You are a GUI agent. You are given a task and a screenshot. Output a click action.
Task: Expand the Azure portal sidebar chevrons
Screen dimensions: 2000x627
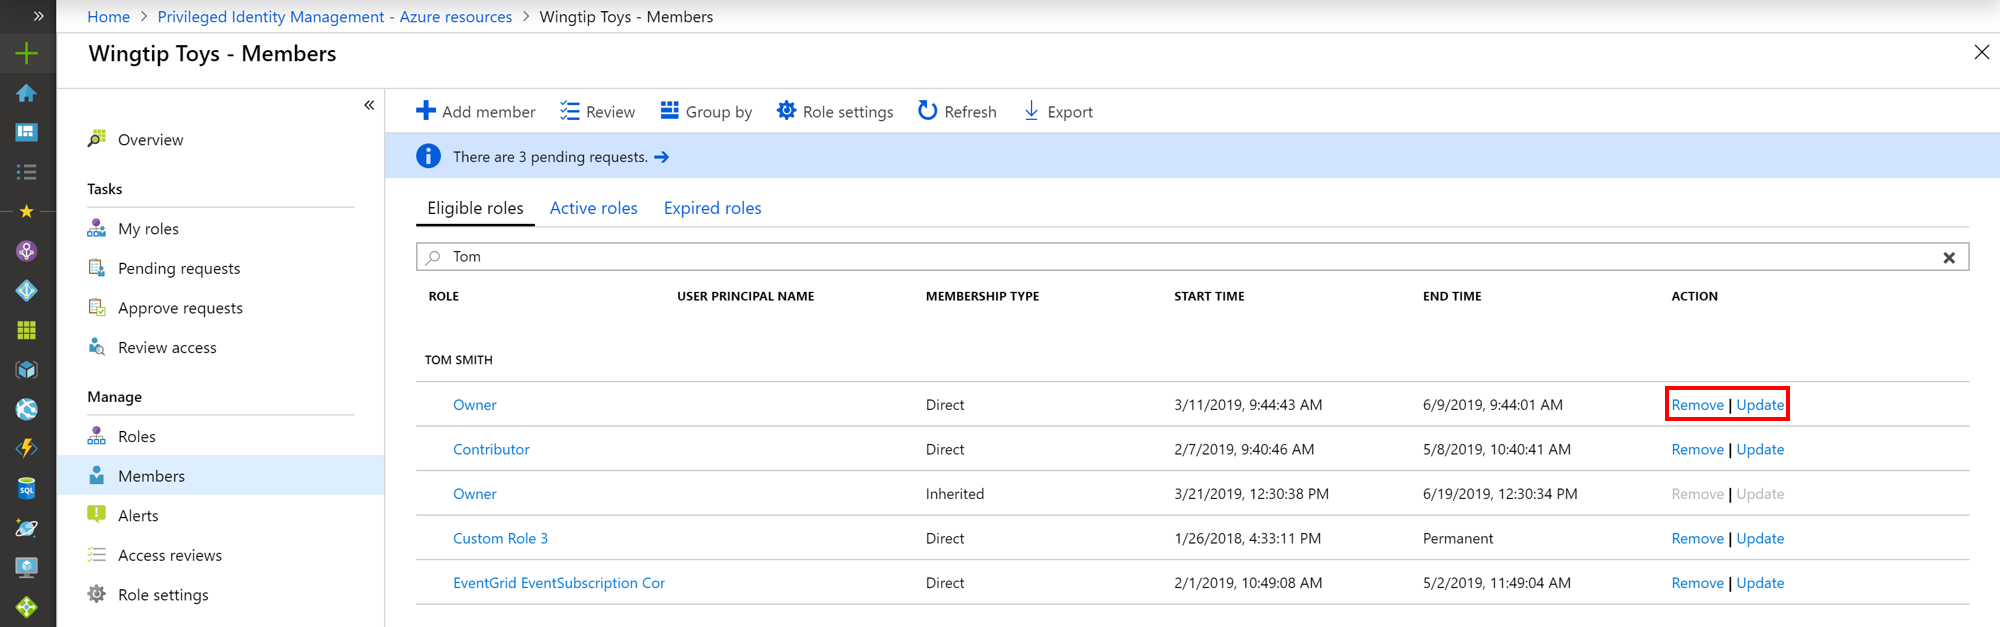click(38, 16)
